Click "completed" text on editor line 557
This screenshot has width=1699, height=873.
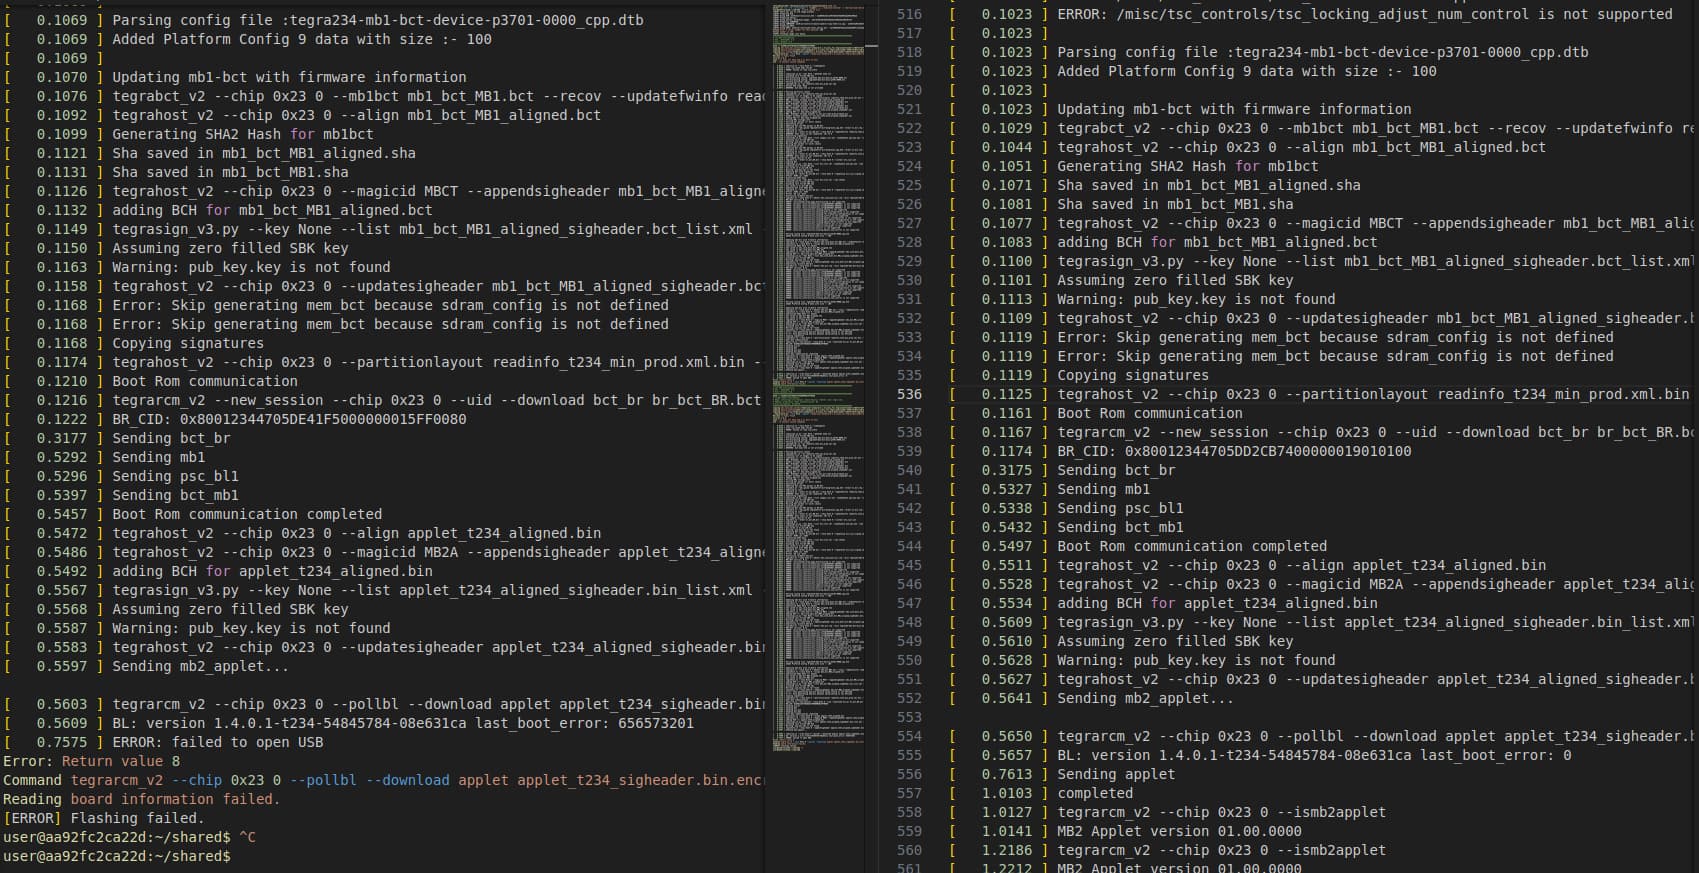tap(1095, 793)
